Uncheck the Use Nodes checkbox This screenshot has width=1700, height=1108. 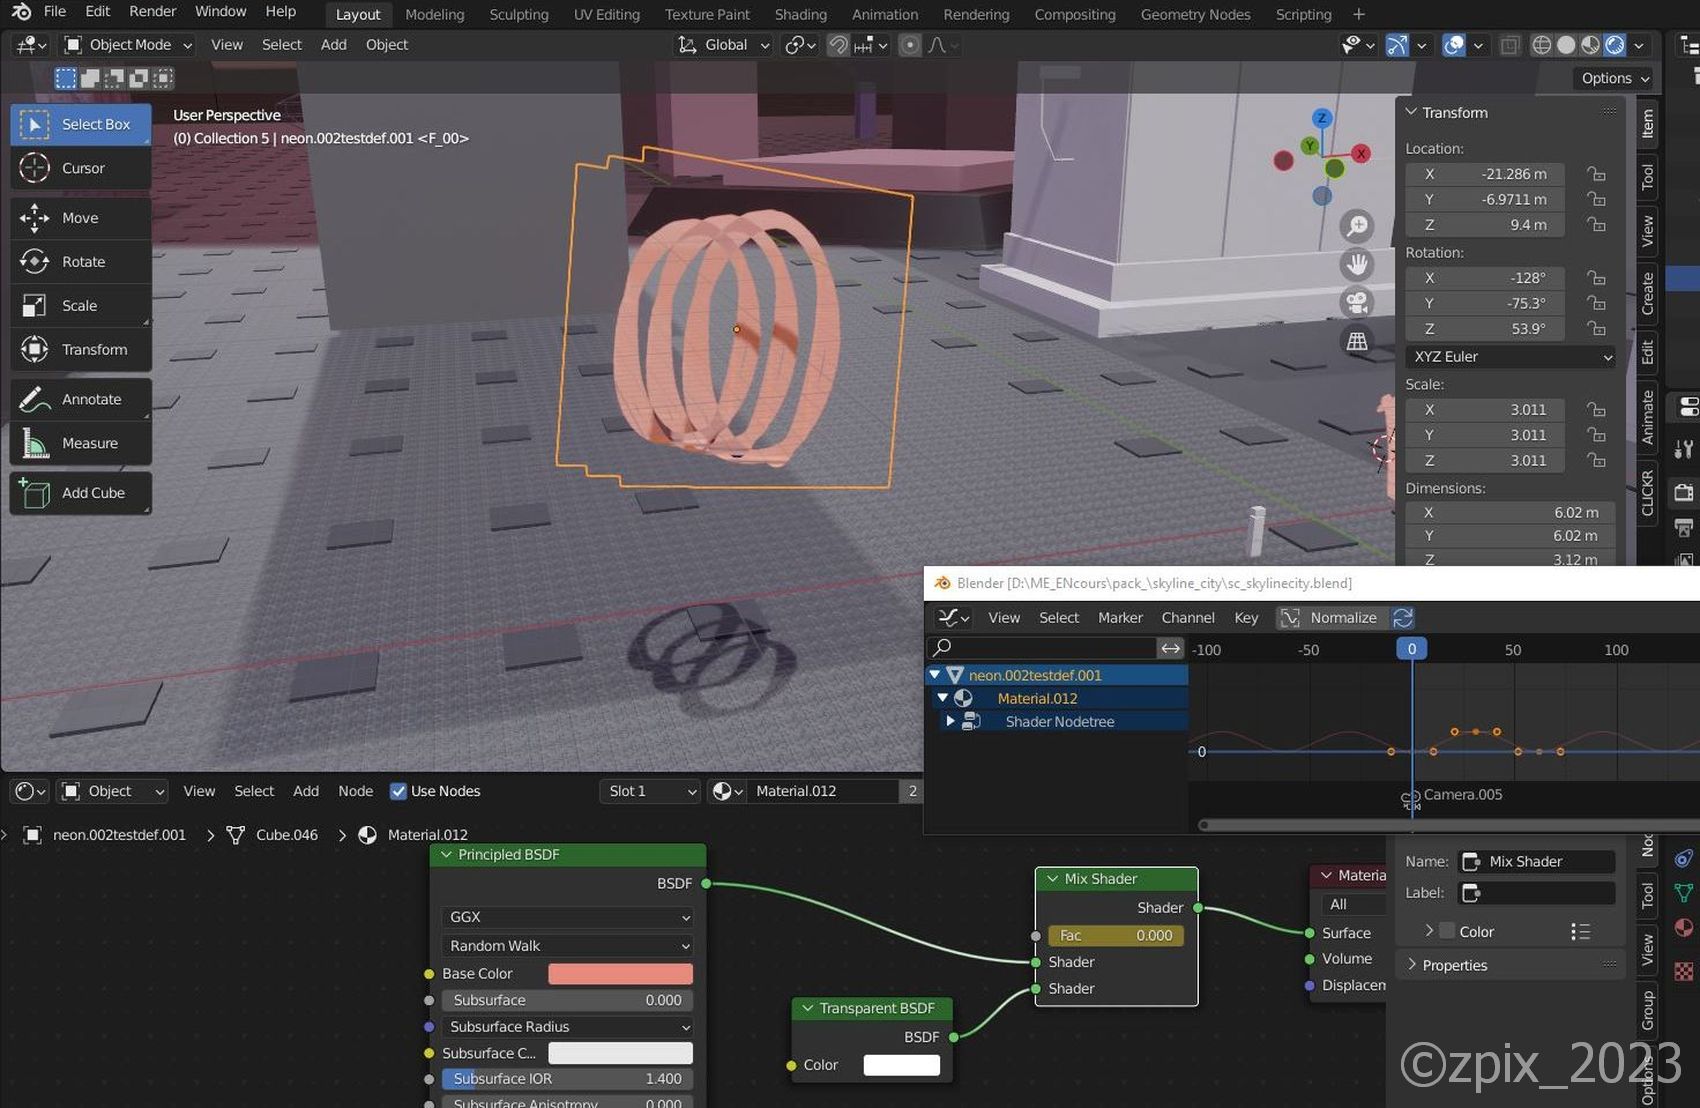[x=398, y=791]
